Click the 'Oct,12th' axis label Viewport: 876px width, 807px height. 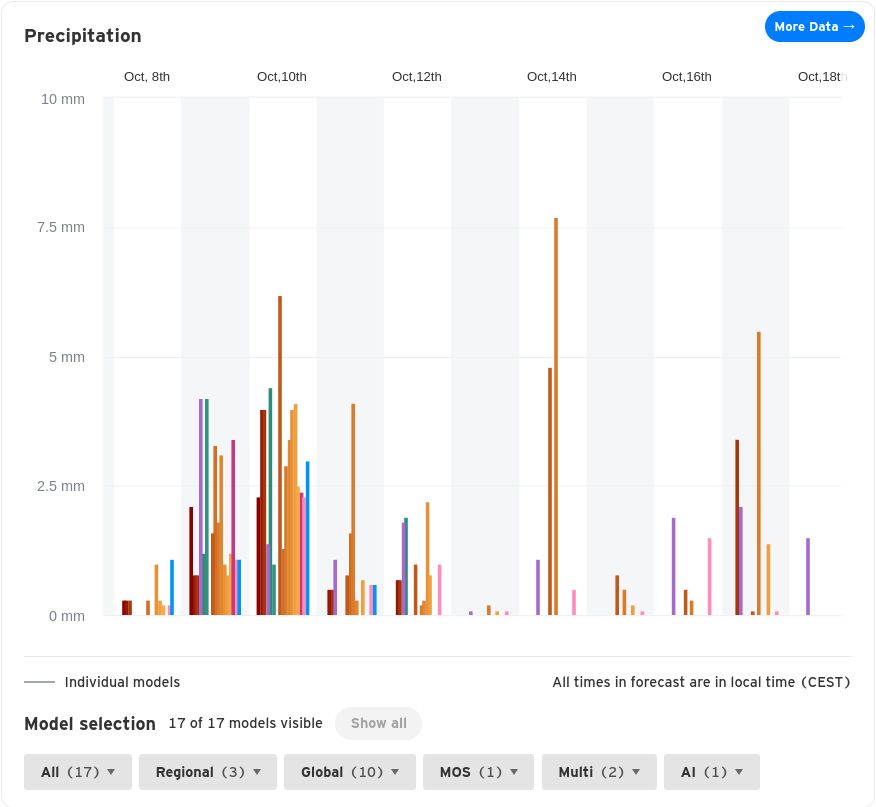tap(417, 77)
